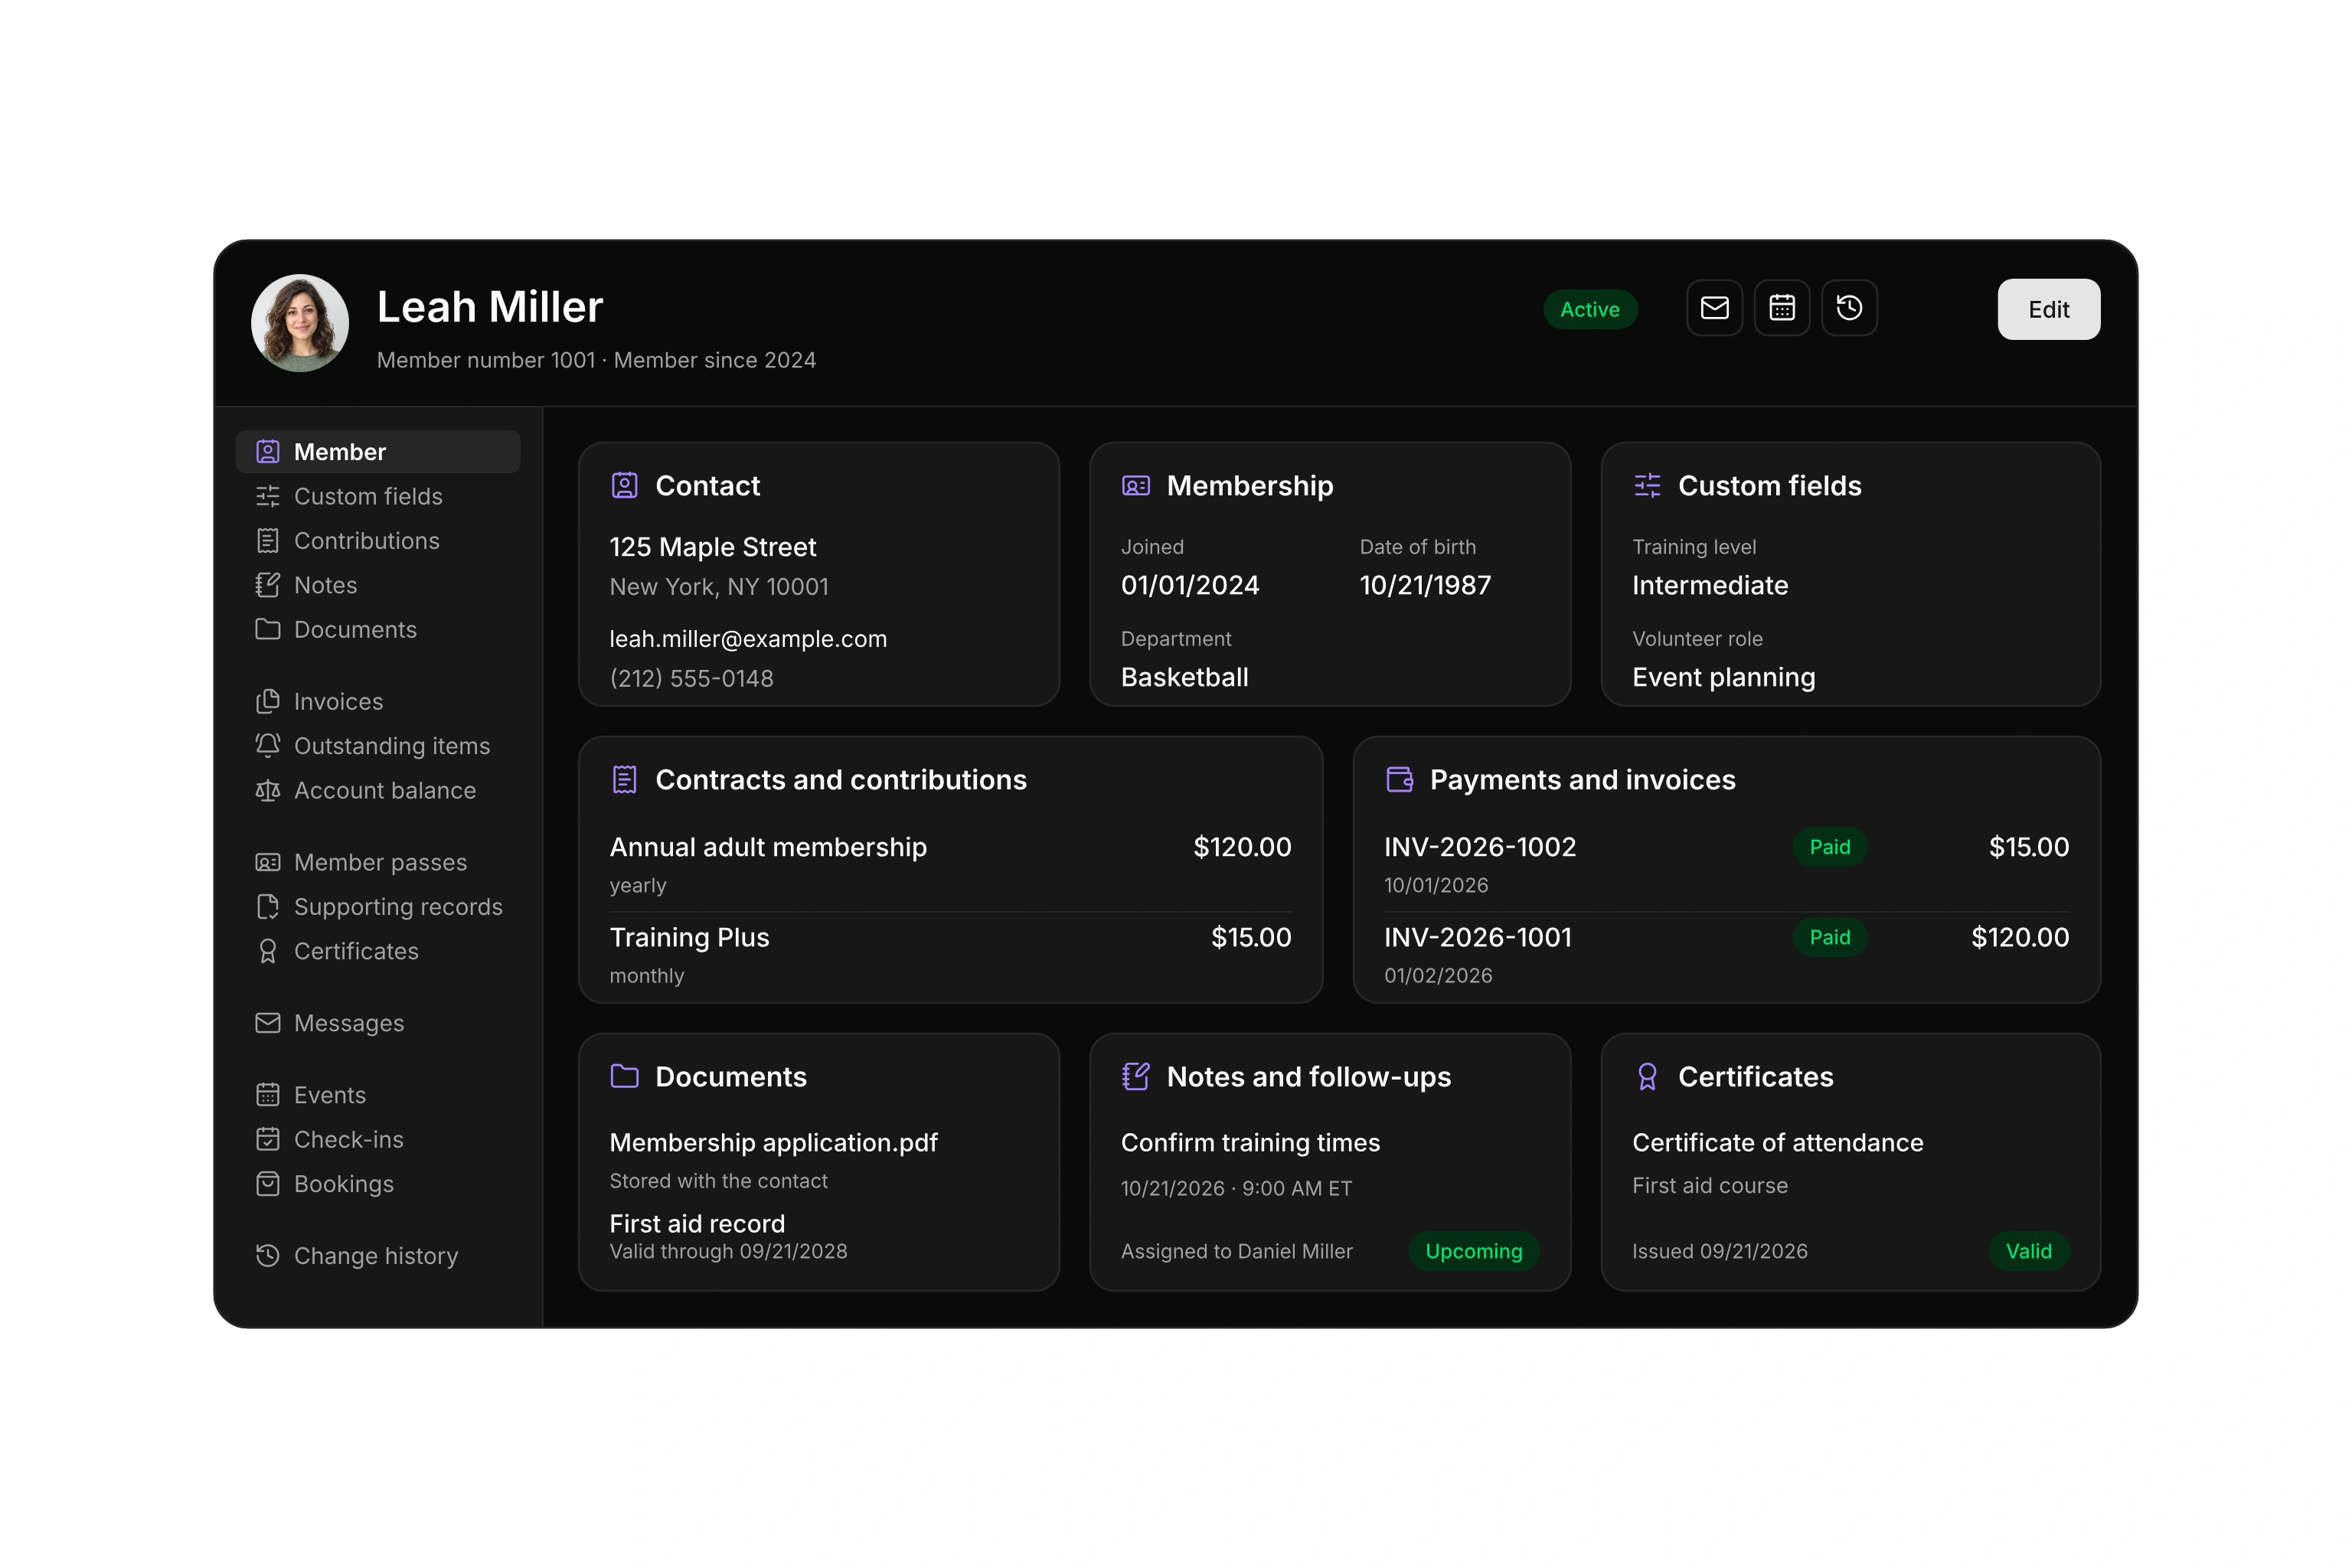Open Documents in the sidebar
Image resolution: width=2352 pixels, height=1568 pixels.
coord(378,629)
